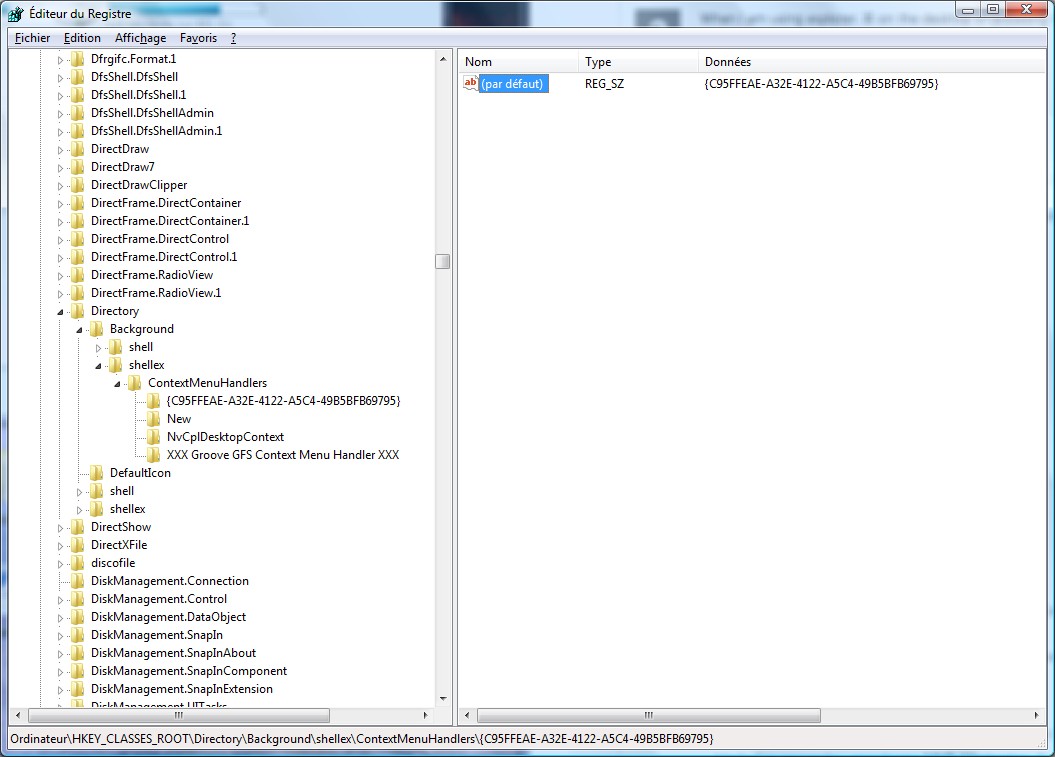Click the folder icon of New key
1055x757 pixels.
coord(153,419)
